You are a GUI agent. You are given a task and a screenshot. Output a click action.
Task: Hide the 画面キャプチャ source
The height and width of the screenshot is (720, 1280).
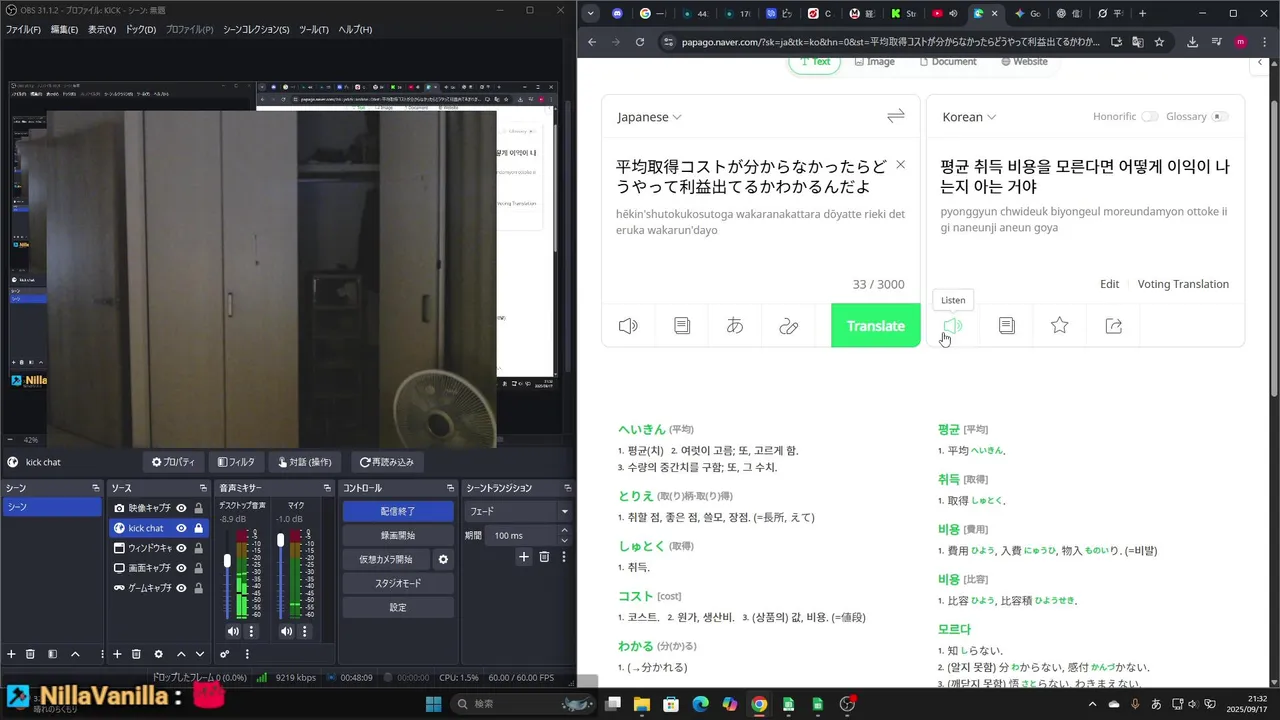182,568
